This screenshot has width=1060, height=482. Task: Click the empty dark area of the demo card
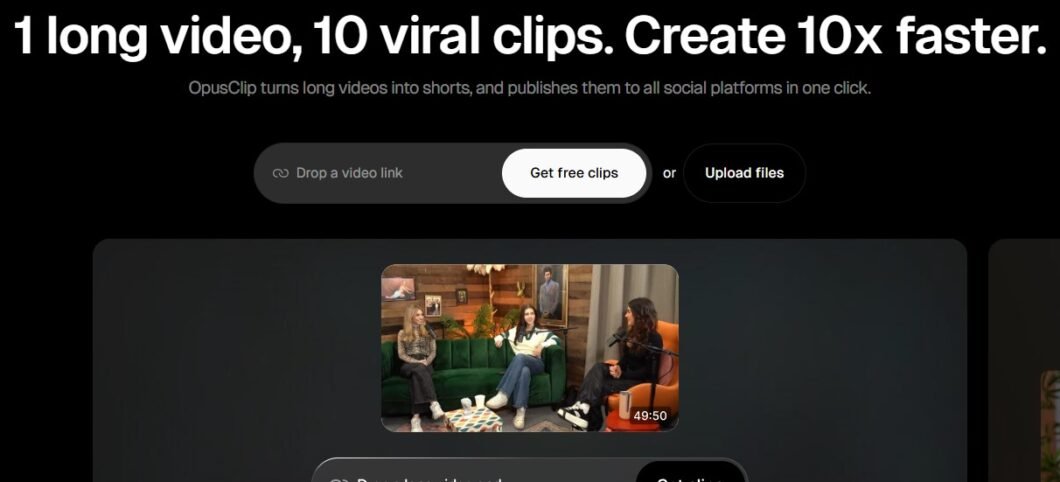point(230,360)
